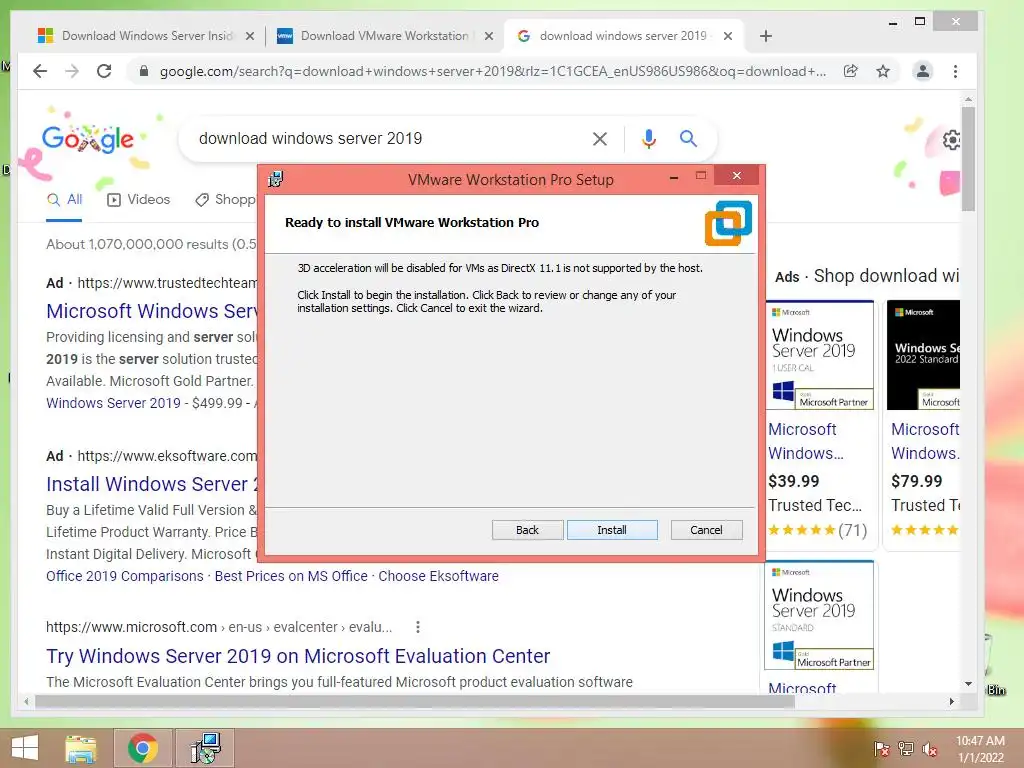Close the Download Windows Server Insider tab

(x=249, y=36)
